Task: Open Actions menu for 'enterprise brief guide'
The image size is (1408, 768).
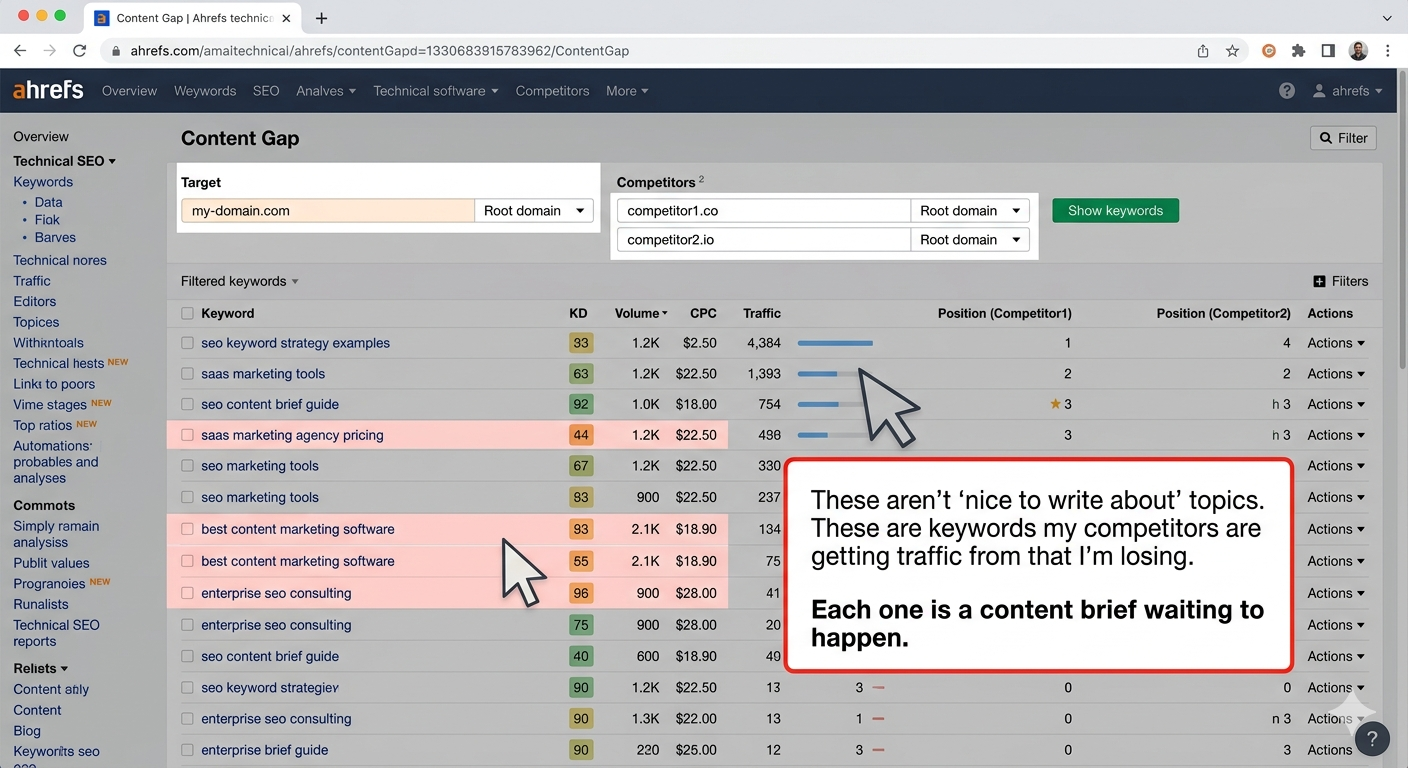Action: pos(1336,750)
